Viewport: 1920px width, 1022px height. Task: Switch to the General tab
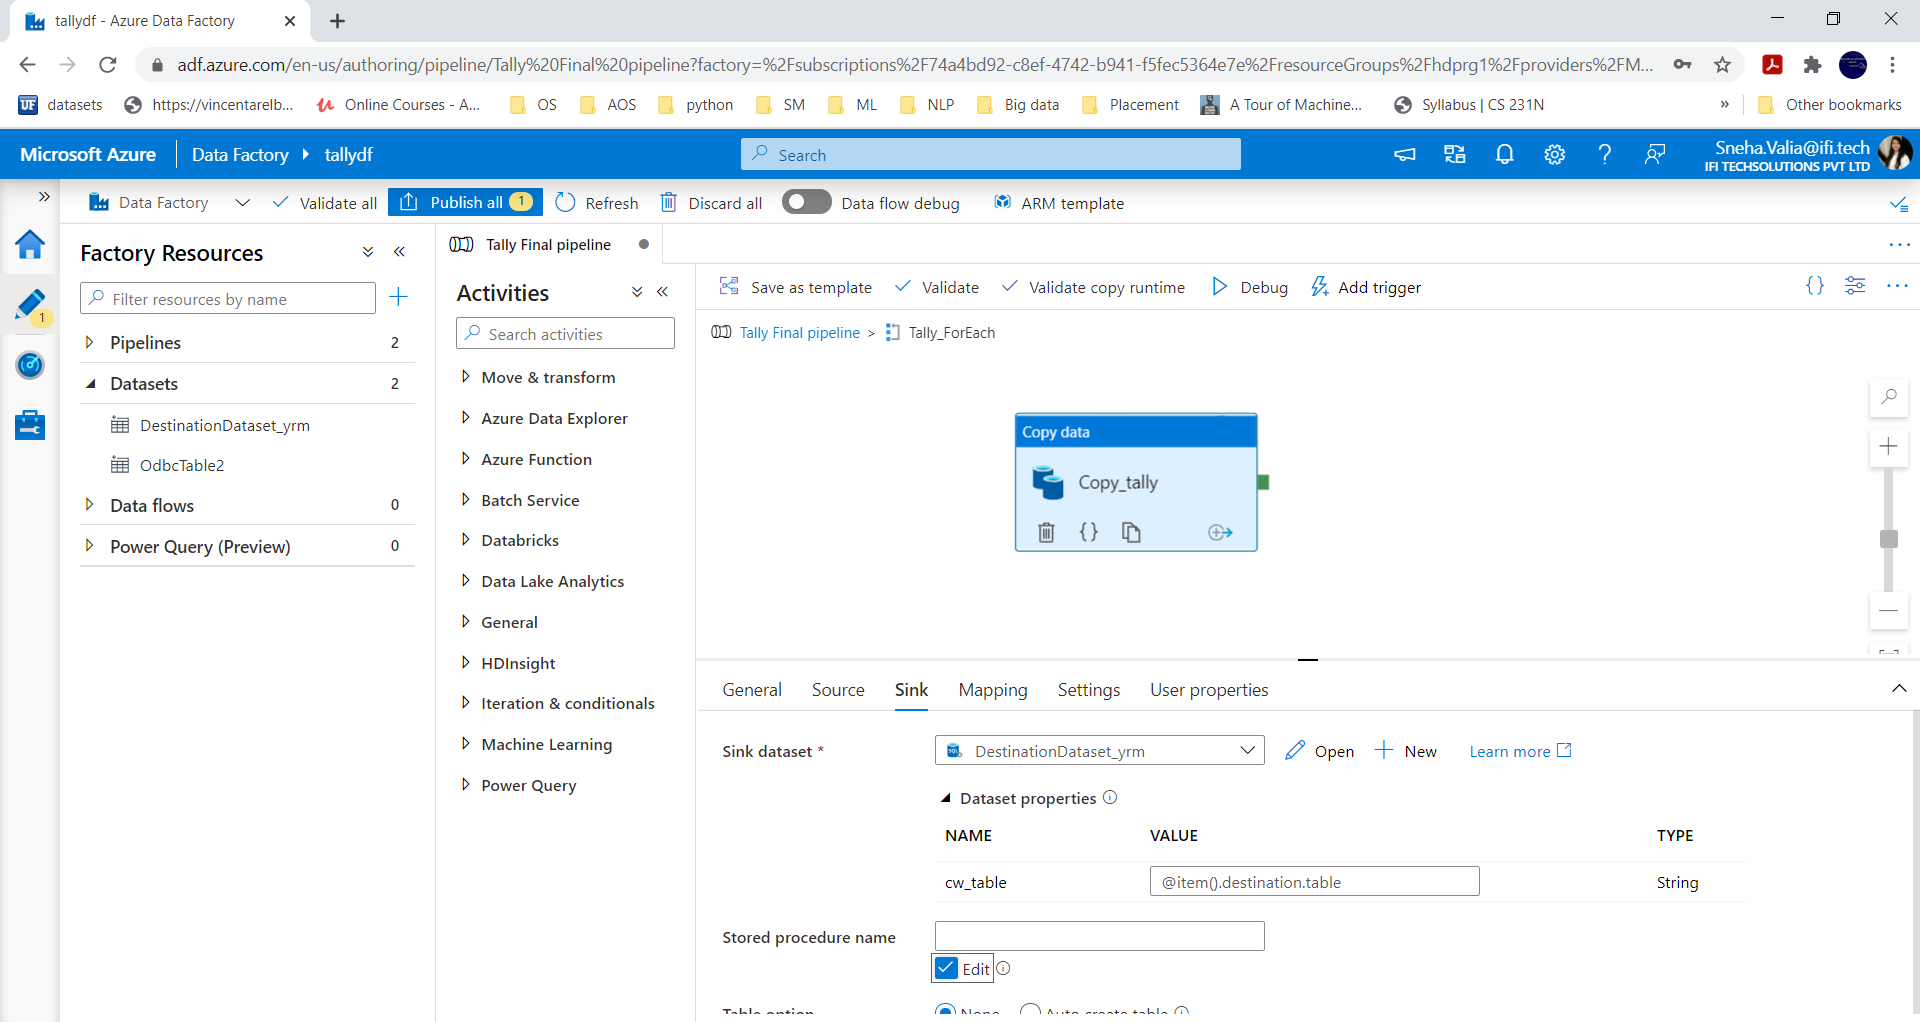click(752, 689)
